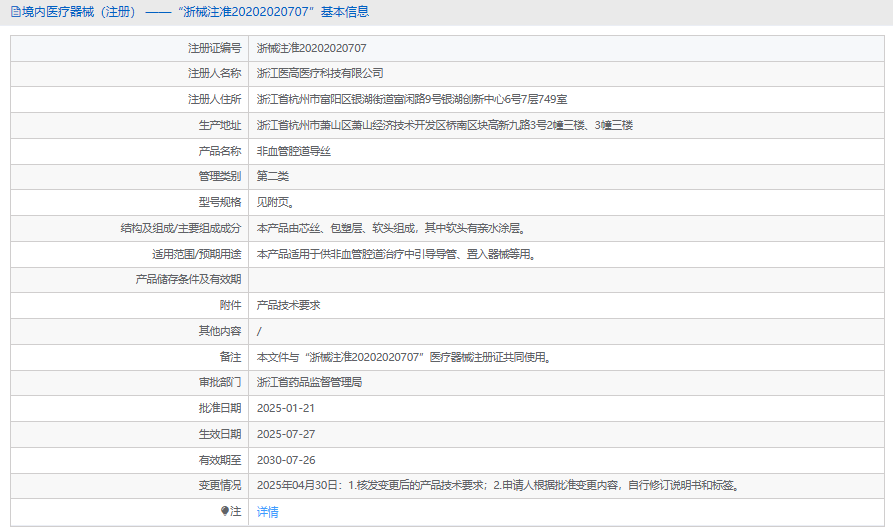Click the 生效日期 row label

click(x=220, y=434)
